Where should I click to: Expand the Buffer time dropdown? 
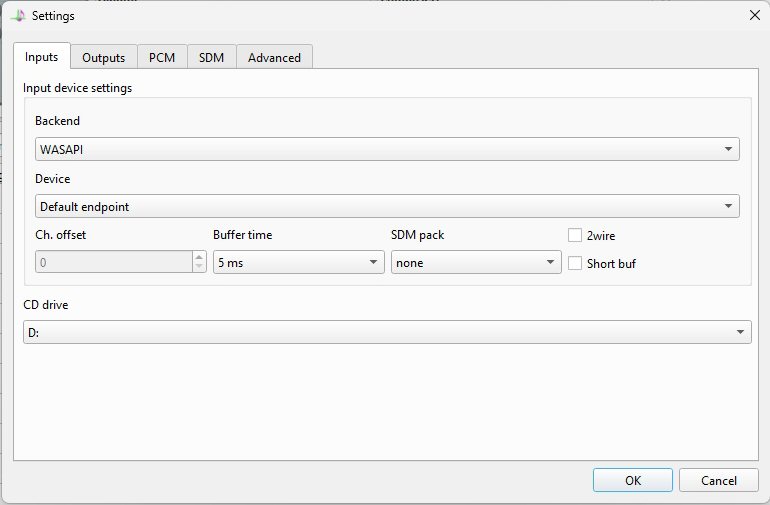pyautogui.click(x=298, y=262)
